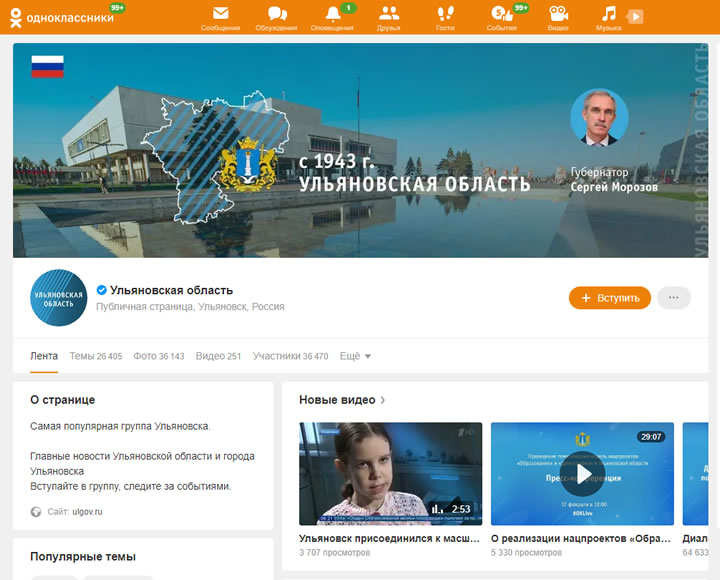
Task: Click the Популярные темы heading
Action: click(83, 557)
